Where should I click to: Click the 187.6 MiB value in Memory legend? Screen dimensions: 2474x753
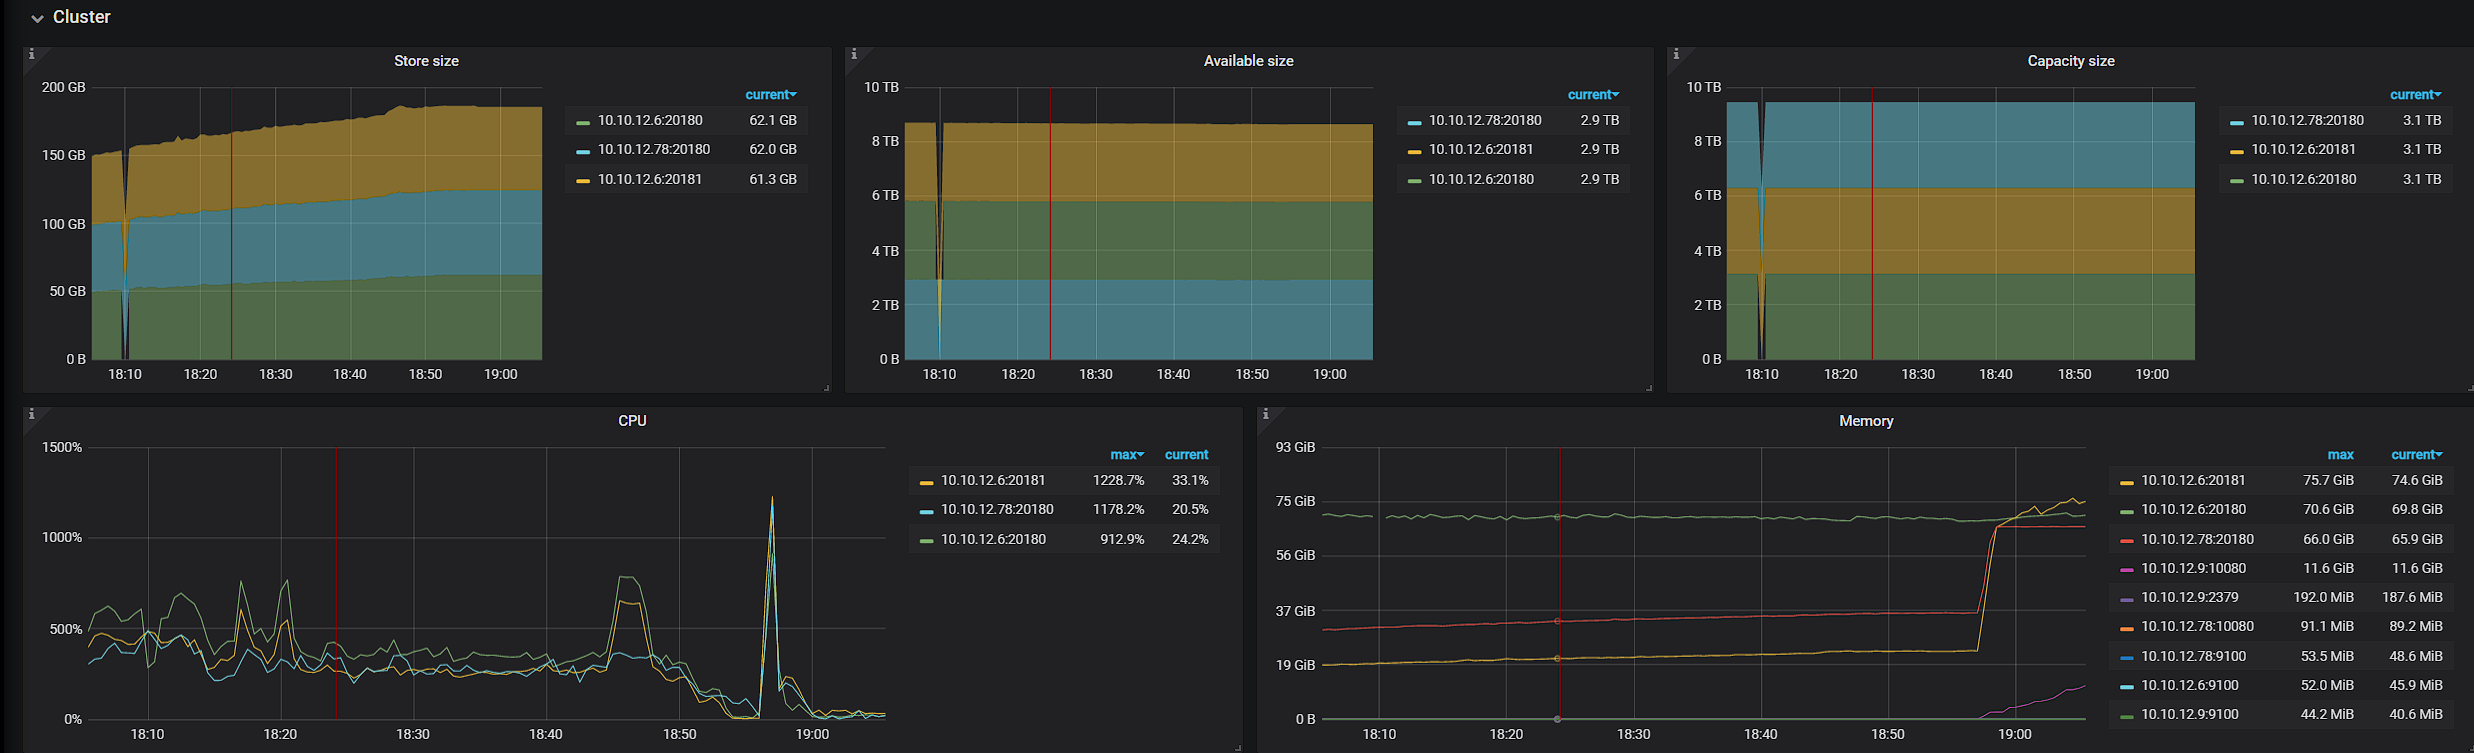pyautogui.click(x=2412, y=597)
